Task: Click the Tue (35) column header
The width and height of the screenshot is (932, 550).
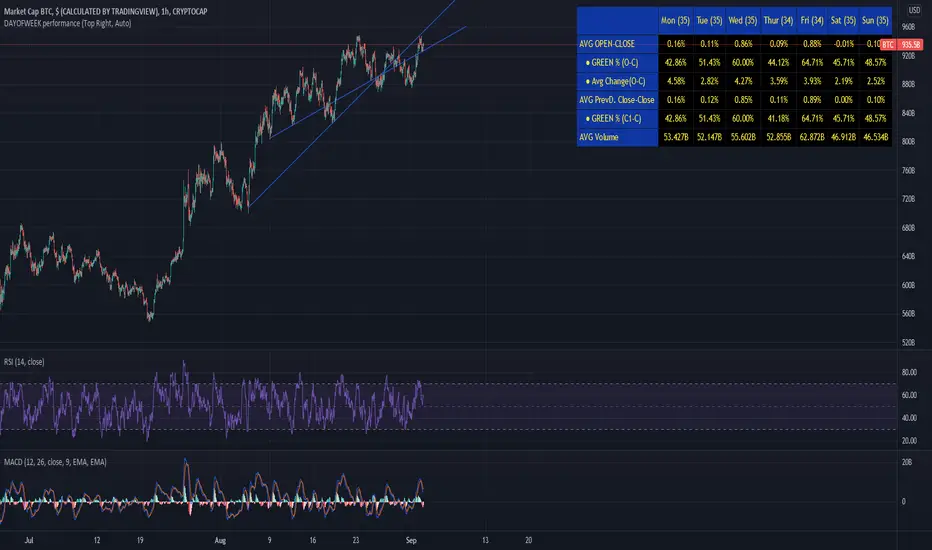Action: point(709,21)
